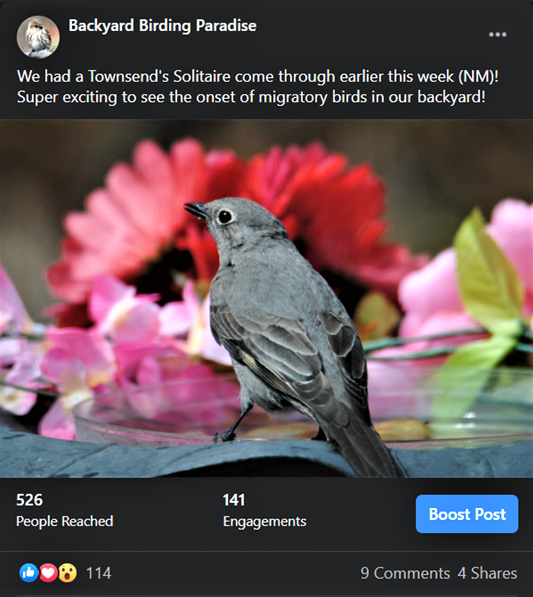Screen dimensions: 533x597
Task: Click the green leaf in the photo
Action: 487,270
